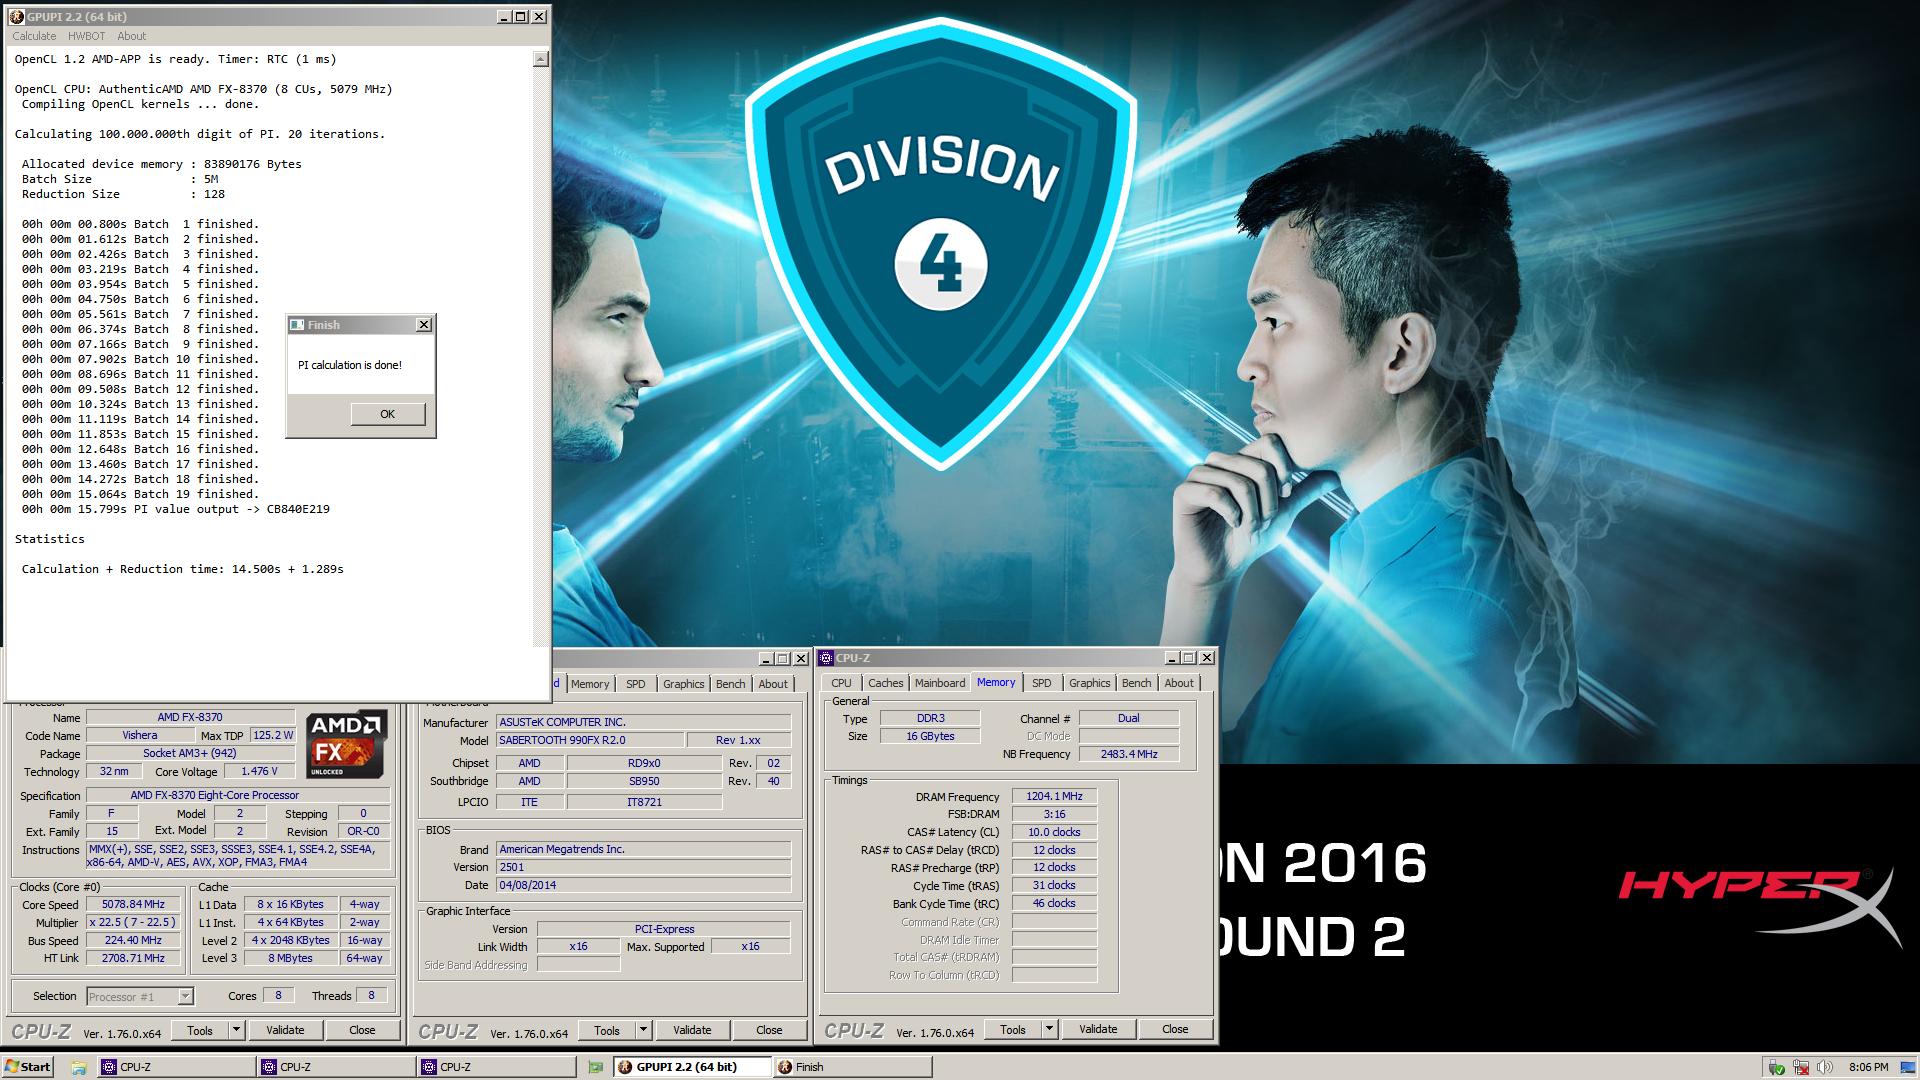Click OK in the Finish dialog
The image size is (1920, 1080).
pos(388,414)
